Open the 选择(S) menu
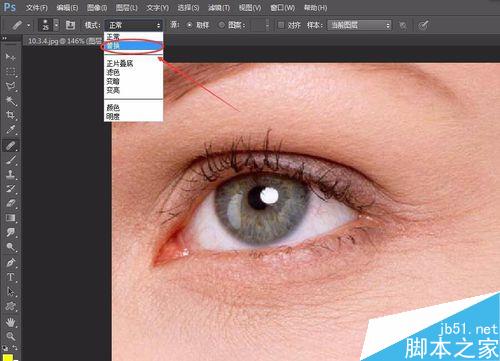500x361 pixels. pos(188,7)
